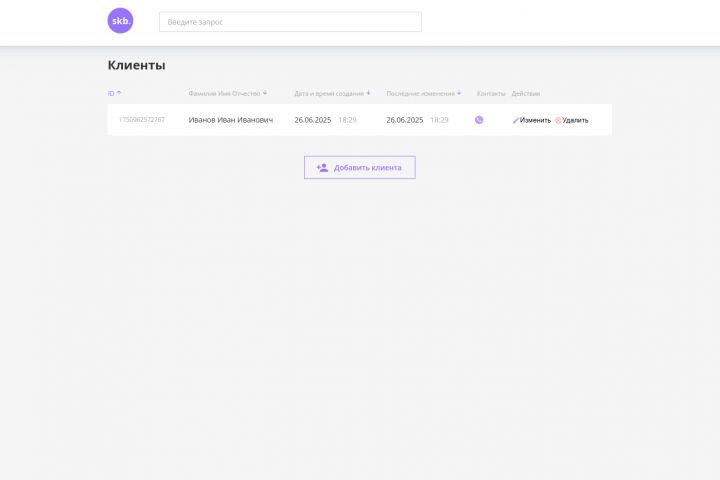The height and width of the screenshot is (480, 720).
Task: Click the sort arrow beside Фамилия Имя Отчество
Action: click(265, 93)
